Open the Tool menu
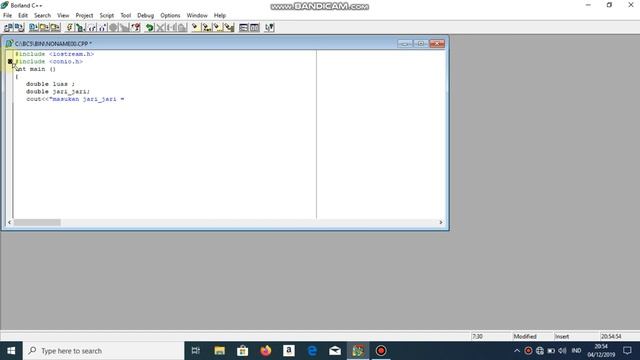 click(125, 16)
